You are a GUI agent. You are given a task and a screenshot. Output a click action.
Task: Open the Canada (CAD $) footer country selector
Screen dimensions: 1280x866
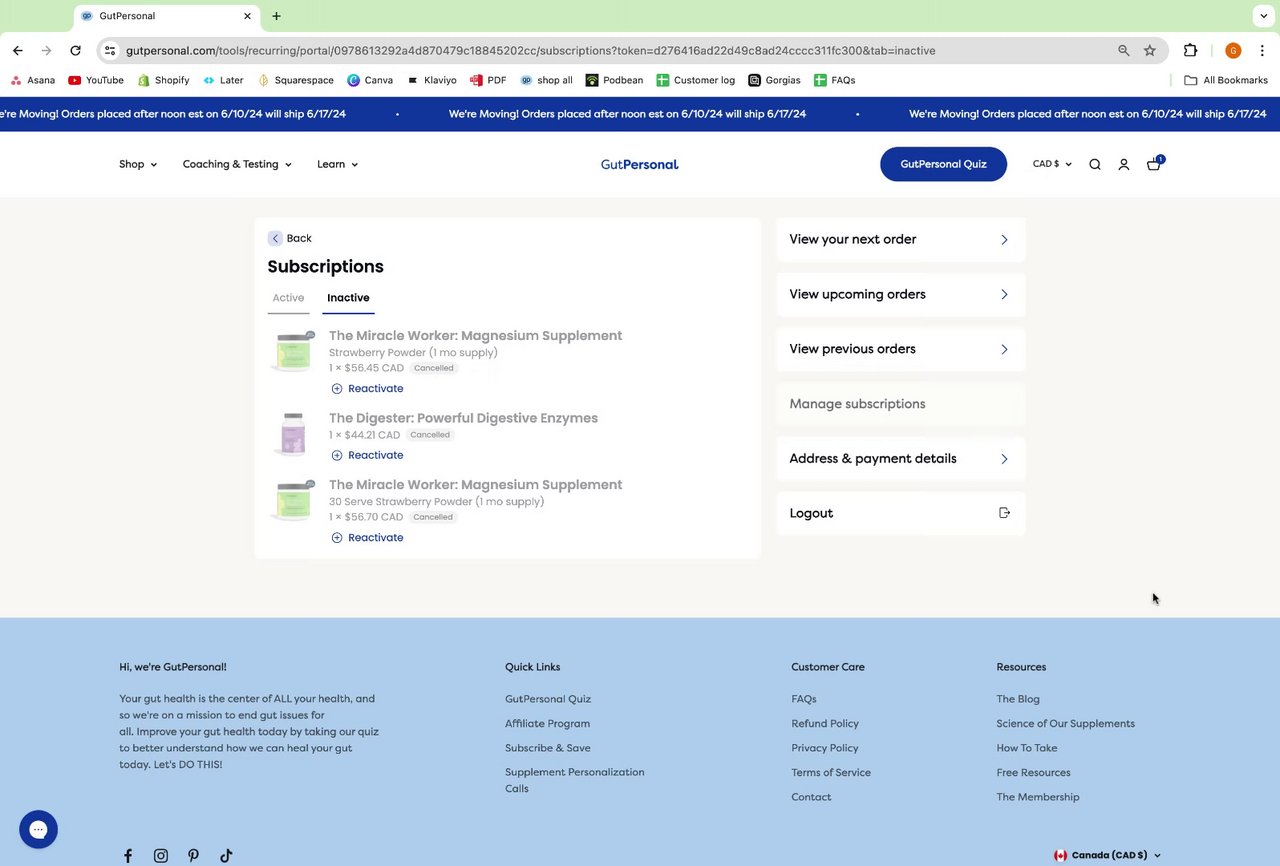pyautogui.click(x=1107, y=856)
